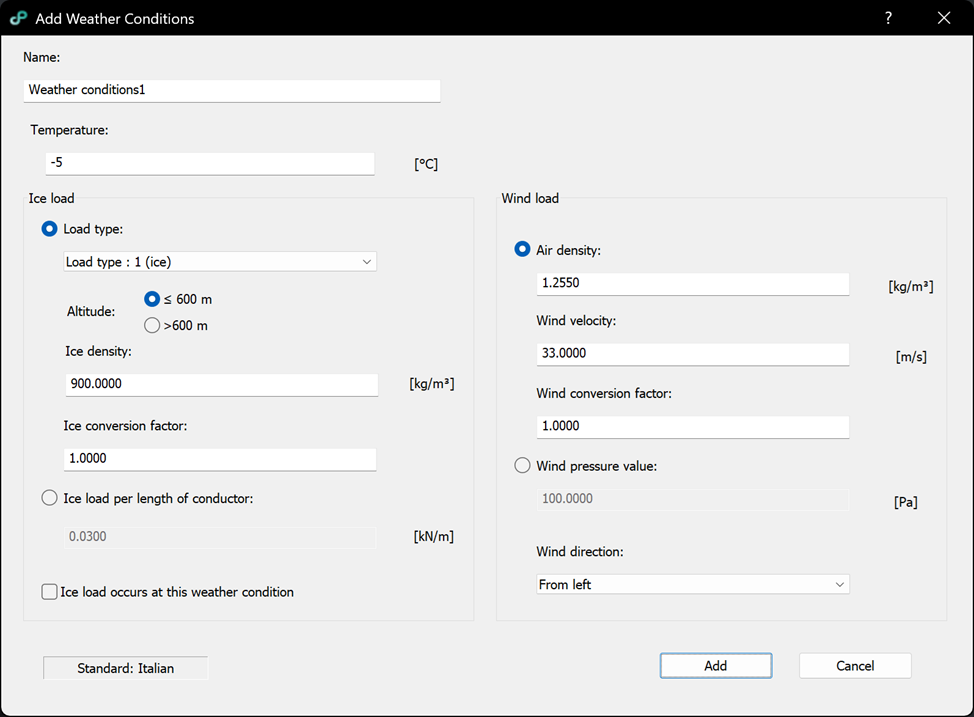Edit the Ice density field

coord(221,384)
